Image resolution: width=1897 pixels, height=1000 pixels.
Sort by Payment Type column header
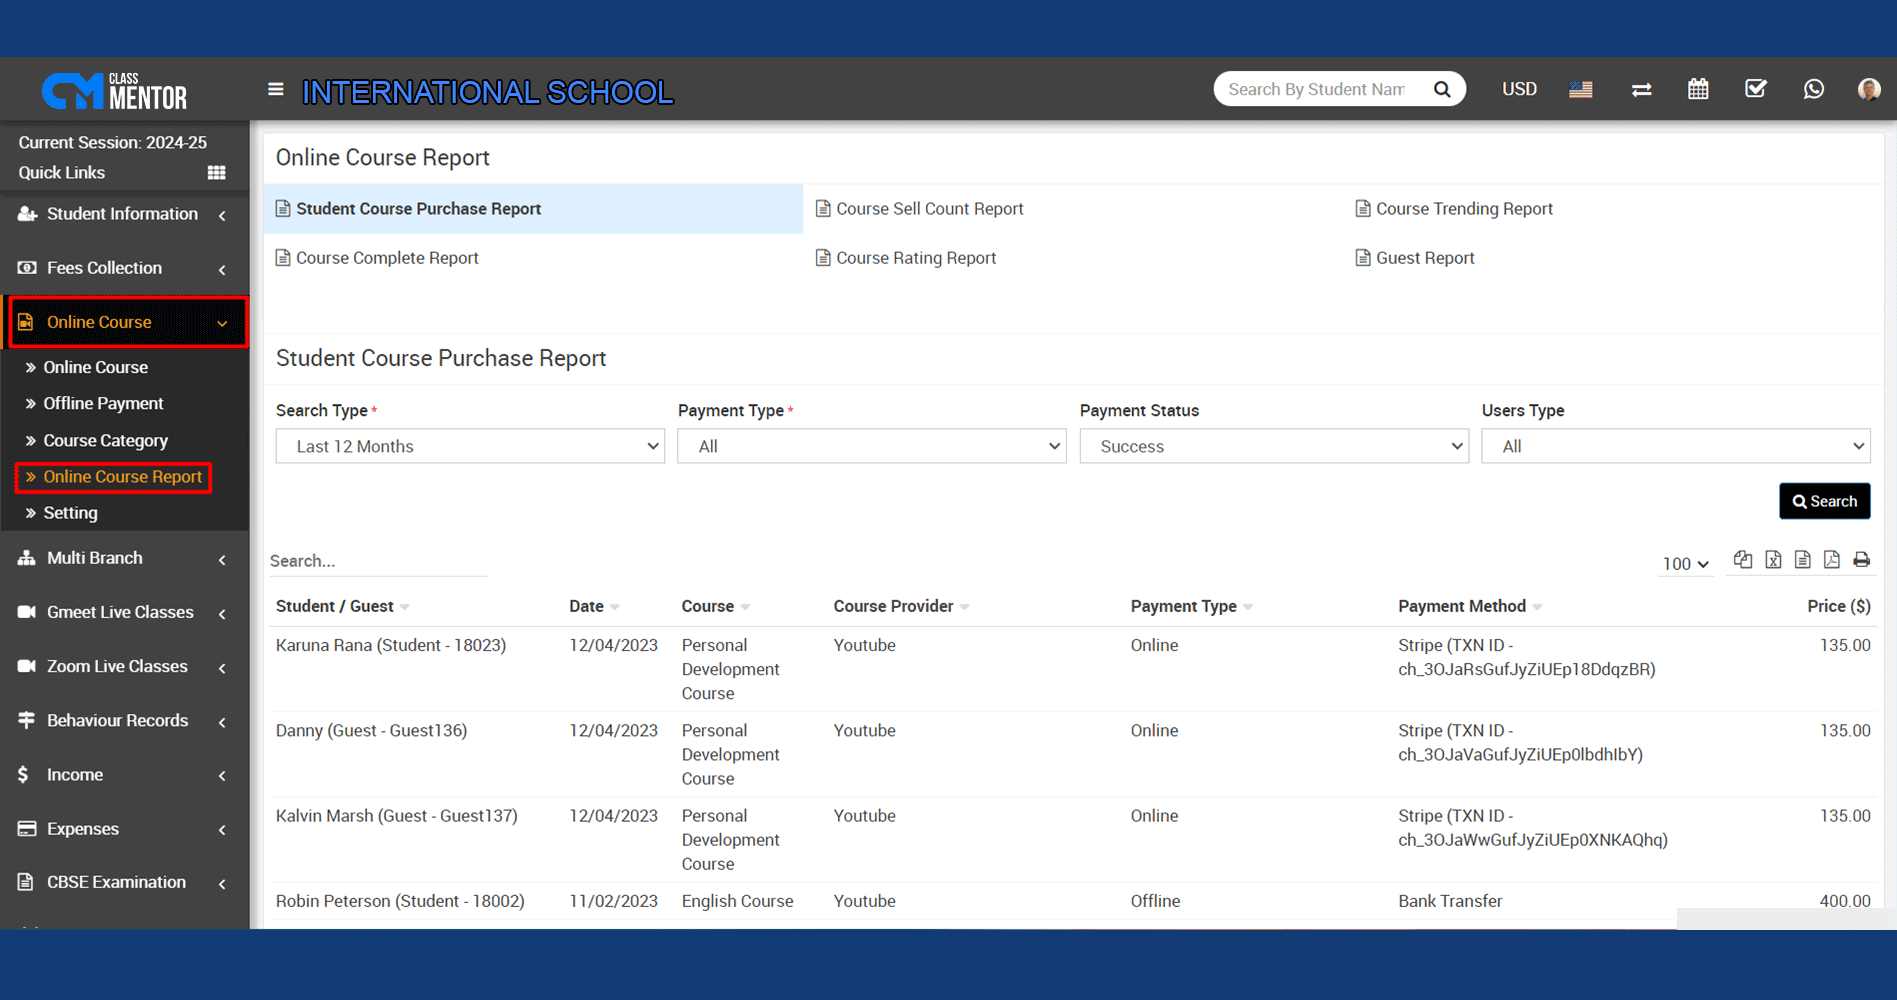tap(1192, 606)
